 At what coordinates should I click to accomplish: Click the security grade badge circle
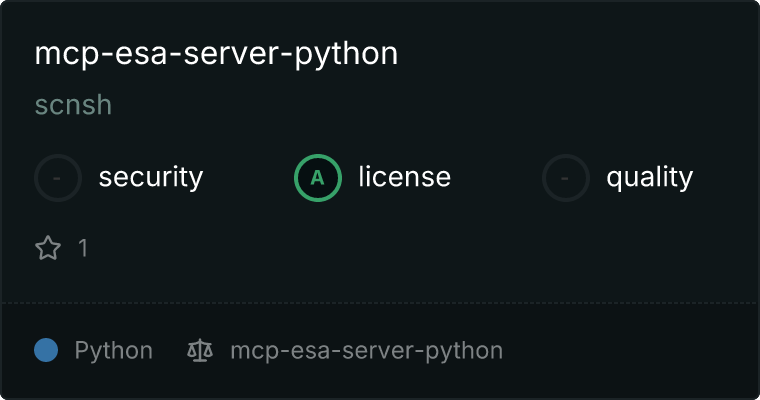pos(58,178)
